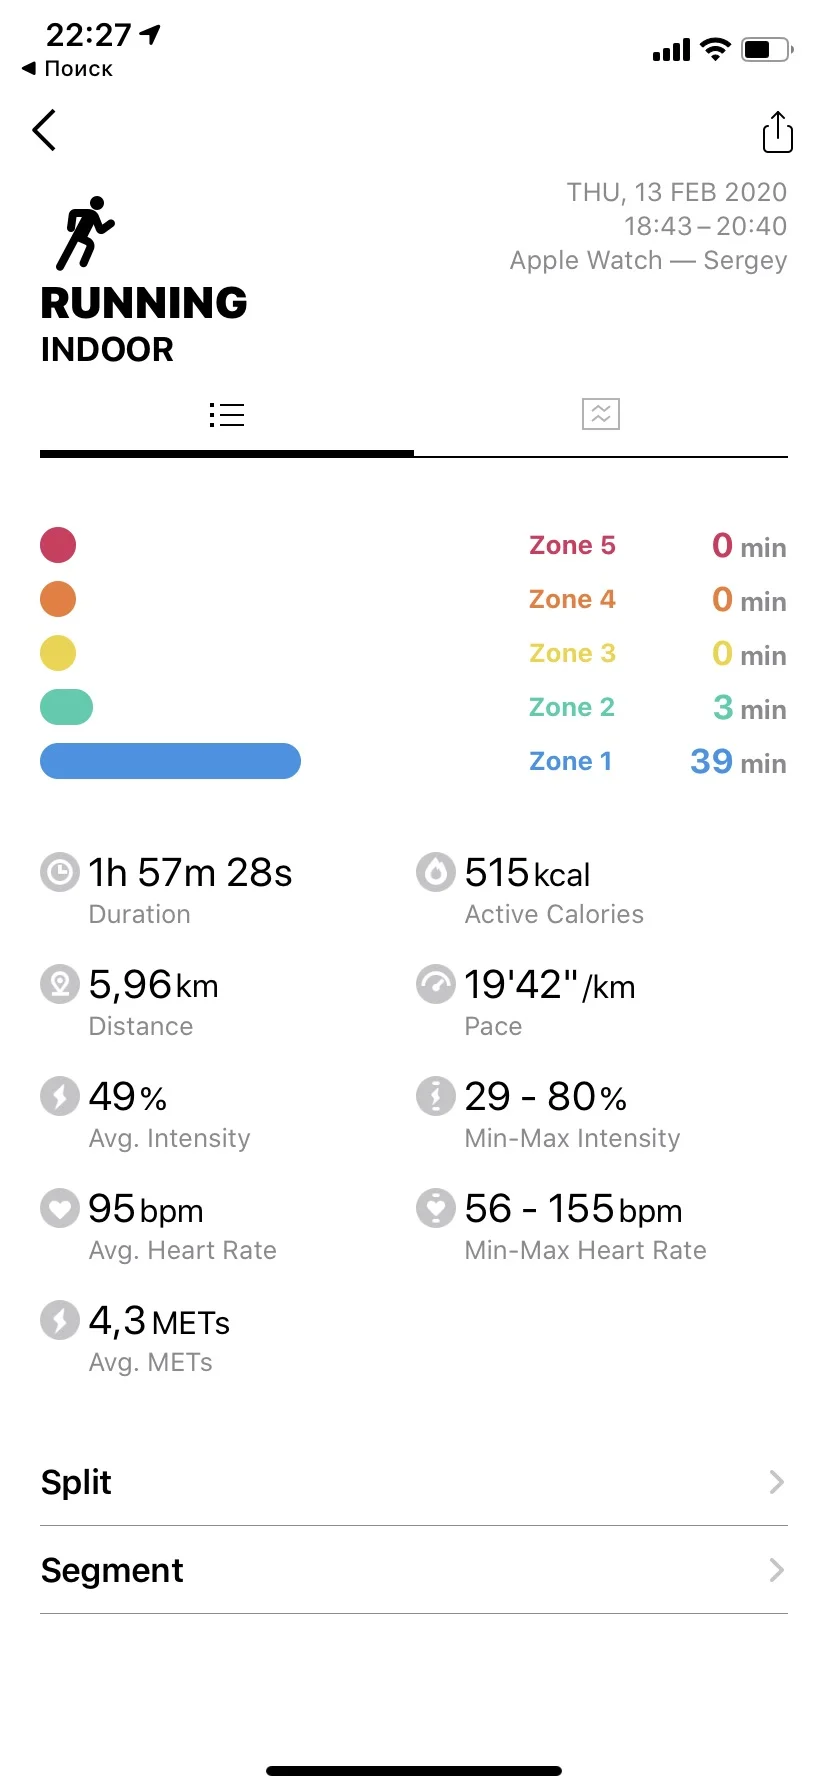Tap the Pace speedometer icon
Viewport: 828px width, 1792px height.
pos(436,984)
